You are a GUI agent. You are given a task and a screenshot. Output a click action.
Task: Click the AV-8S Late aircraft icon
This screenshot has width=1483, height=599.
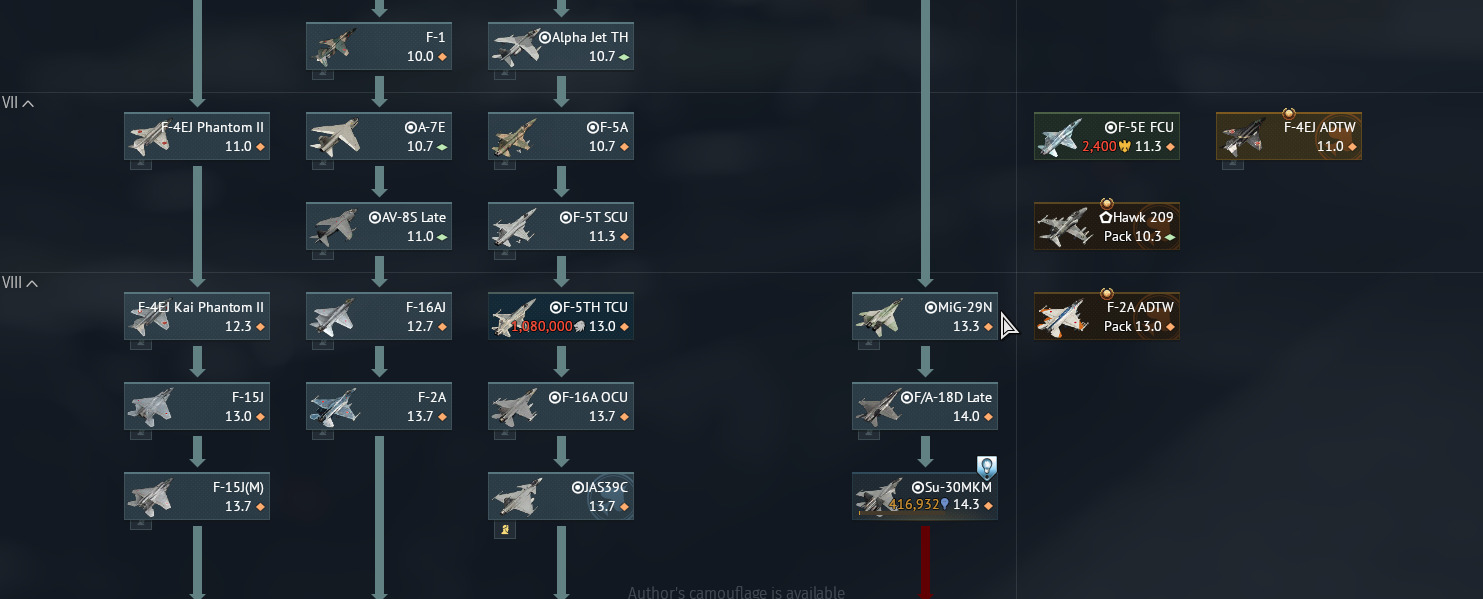[336, 226]
